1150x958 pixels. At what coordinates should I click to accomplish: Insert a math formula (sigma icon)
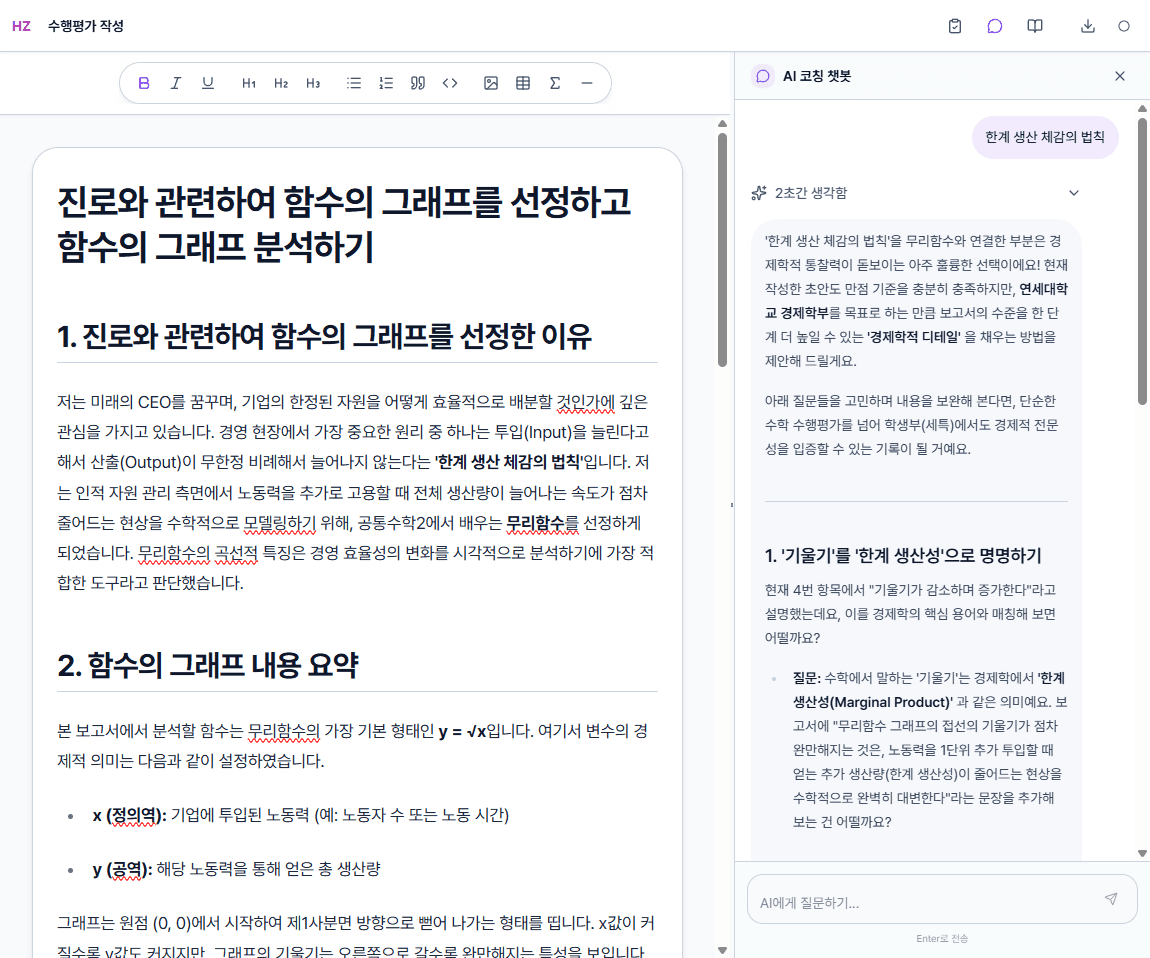pos(555,83)
